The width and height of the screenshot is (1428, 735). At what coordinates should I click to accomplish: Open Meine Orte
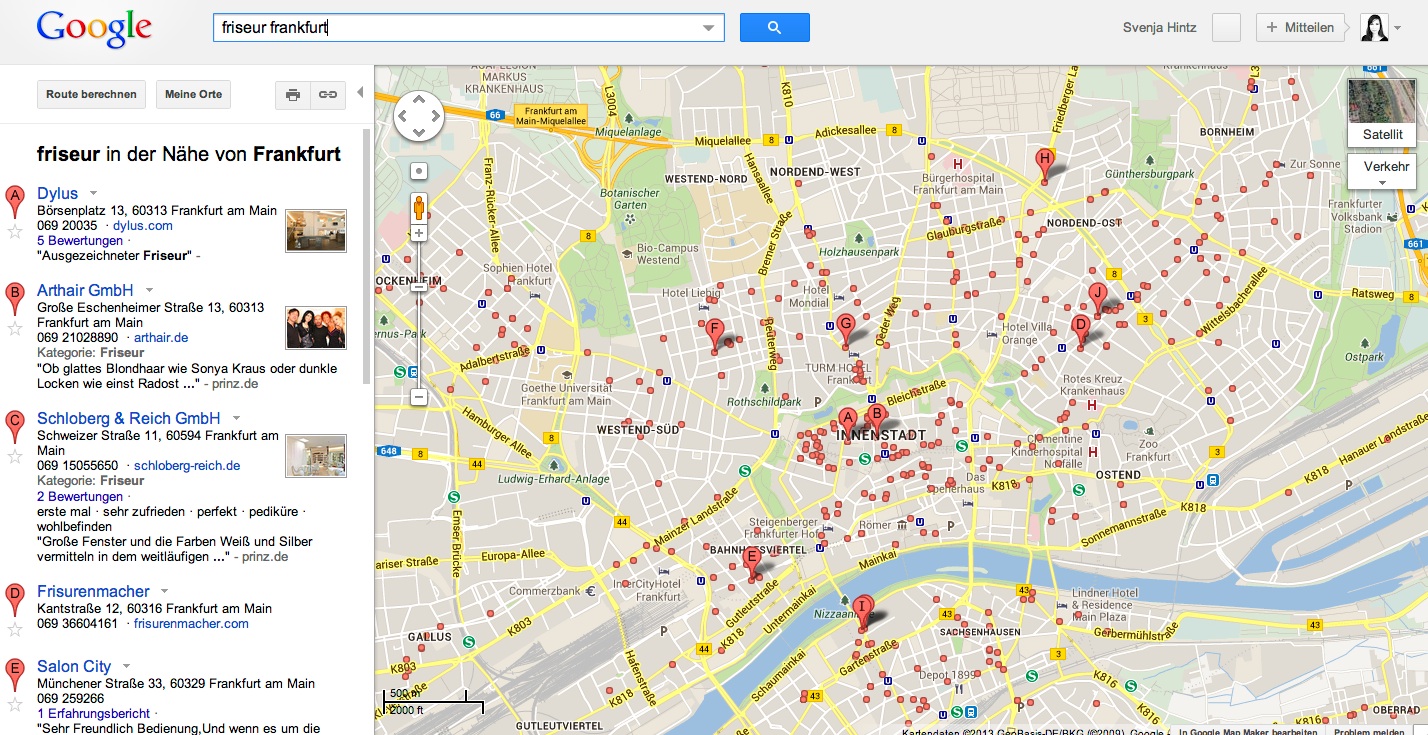coord(194,95)
